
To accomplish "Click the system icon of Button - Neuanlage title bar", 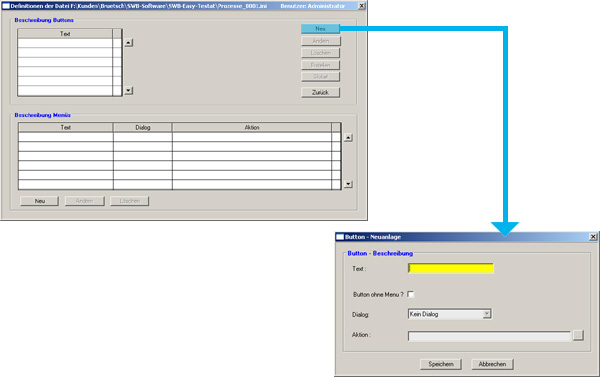I will click(340, 237).
